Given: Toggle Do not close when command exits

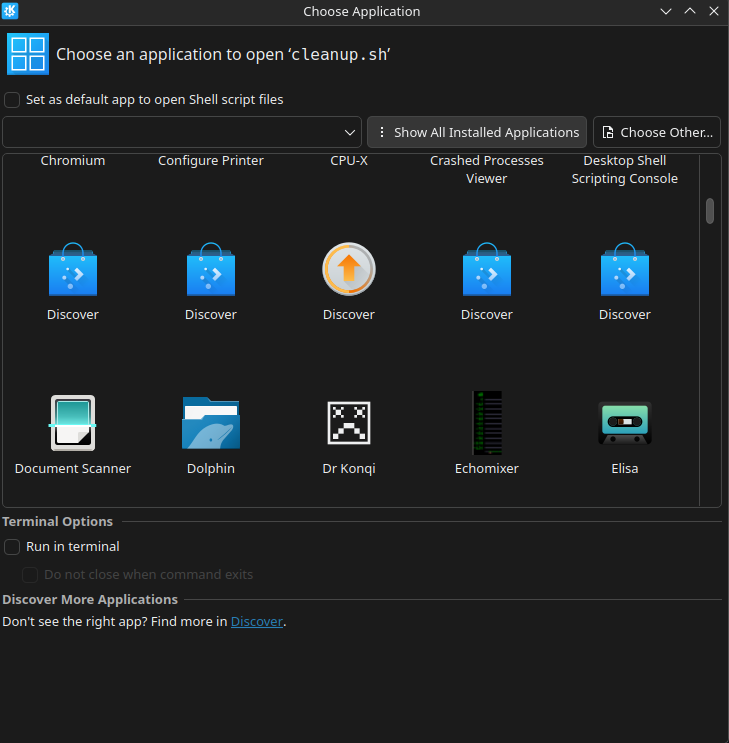Looking at the screenshot, I should click(30, 575).
